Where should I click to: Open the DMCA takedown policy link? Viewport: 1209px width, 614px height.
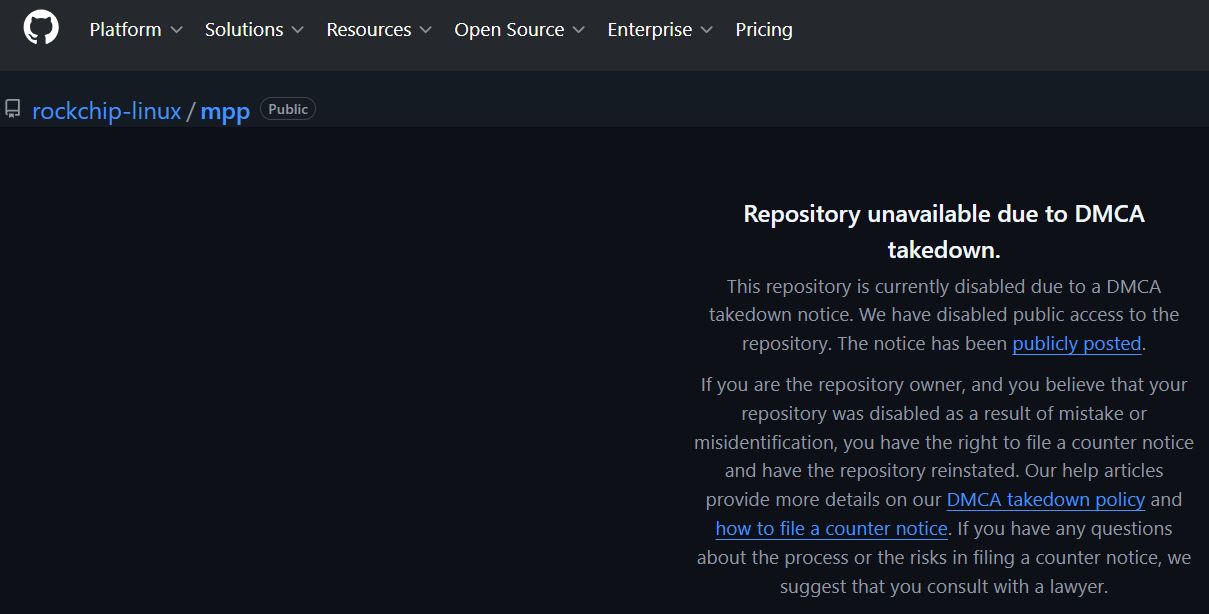[x=1045, y=499]
